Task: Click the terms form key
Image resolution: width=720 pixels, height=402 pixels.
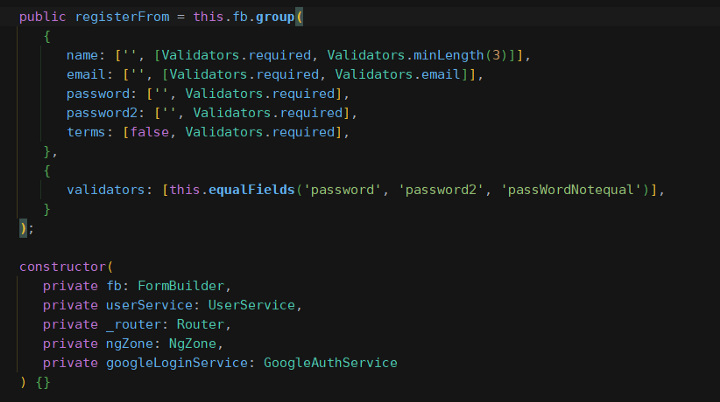Action: point(87,132)
